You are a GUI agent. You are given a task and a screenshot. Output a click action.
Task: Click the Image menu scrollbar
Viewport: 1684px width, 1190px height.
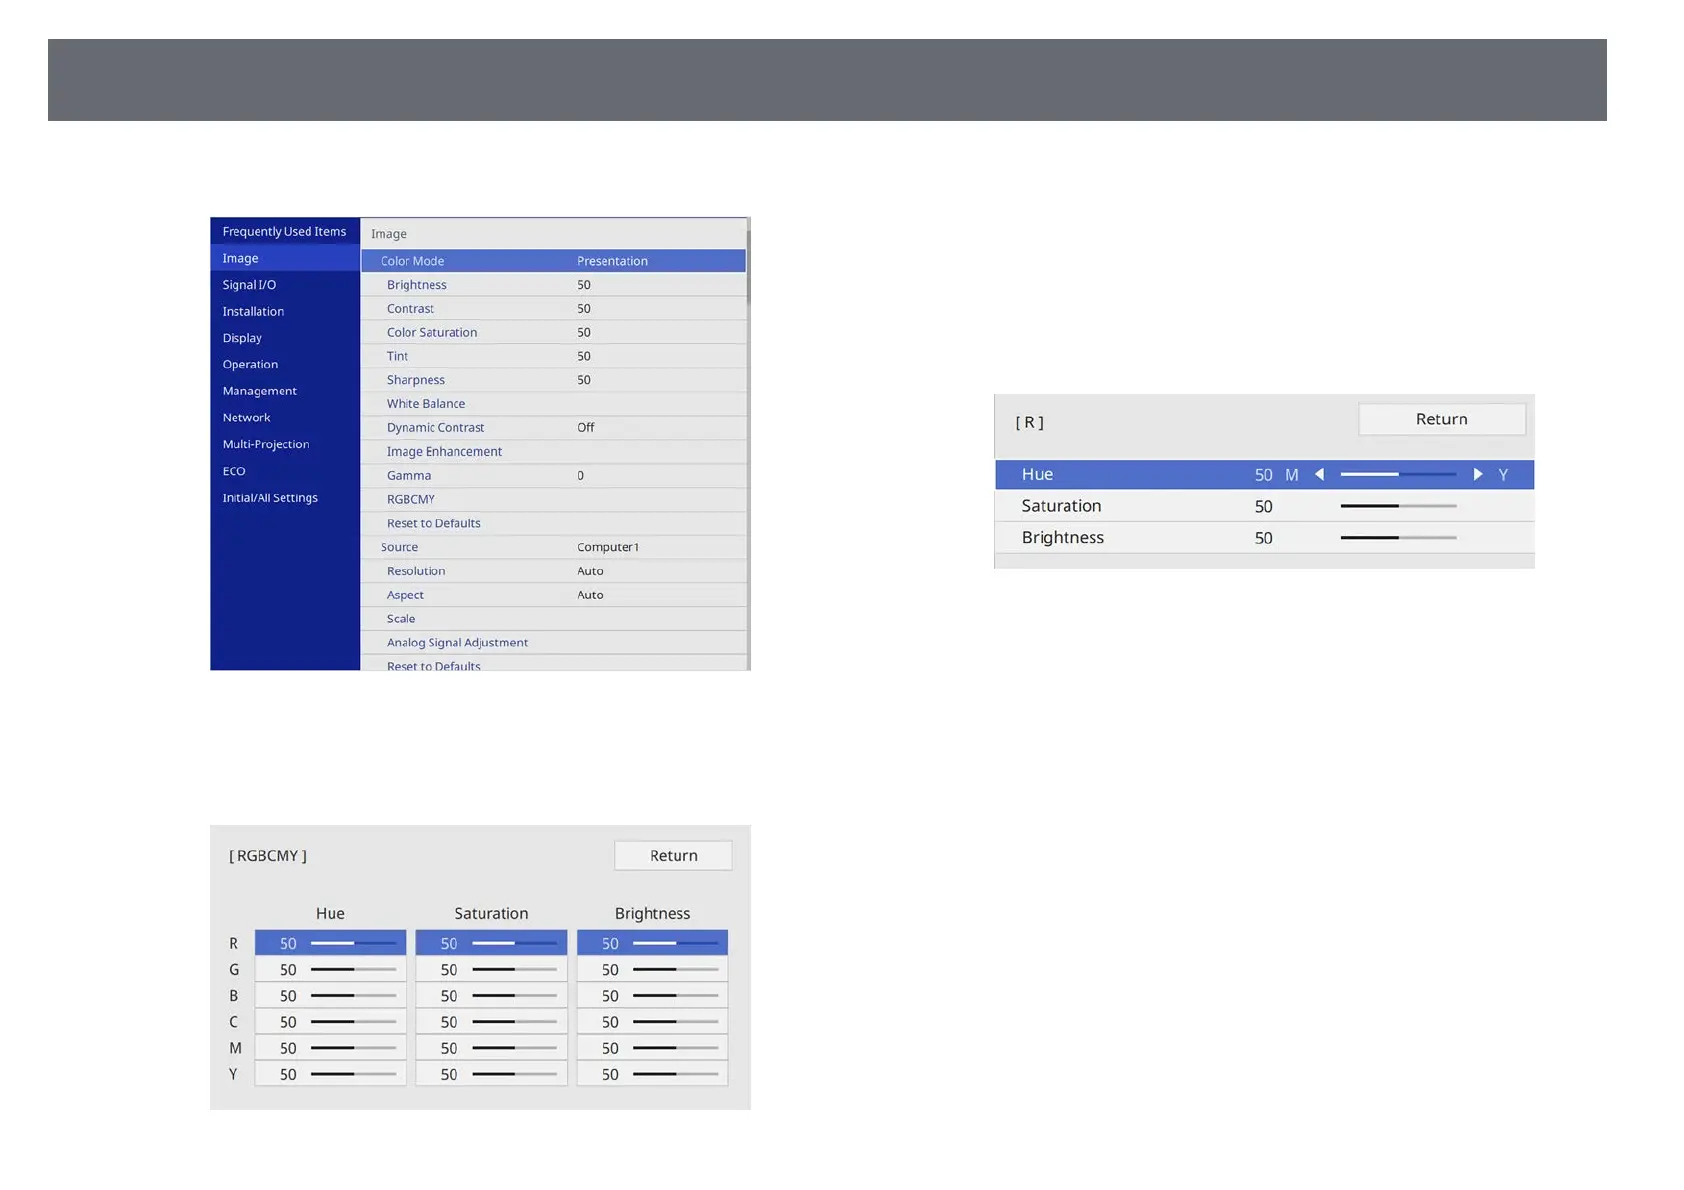(748, 265)
